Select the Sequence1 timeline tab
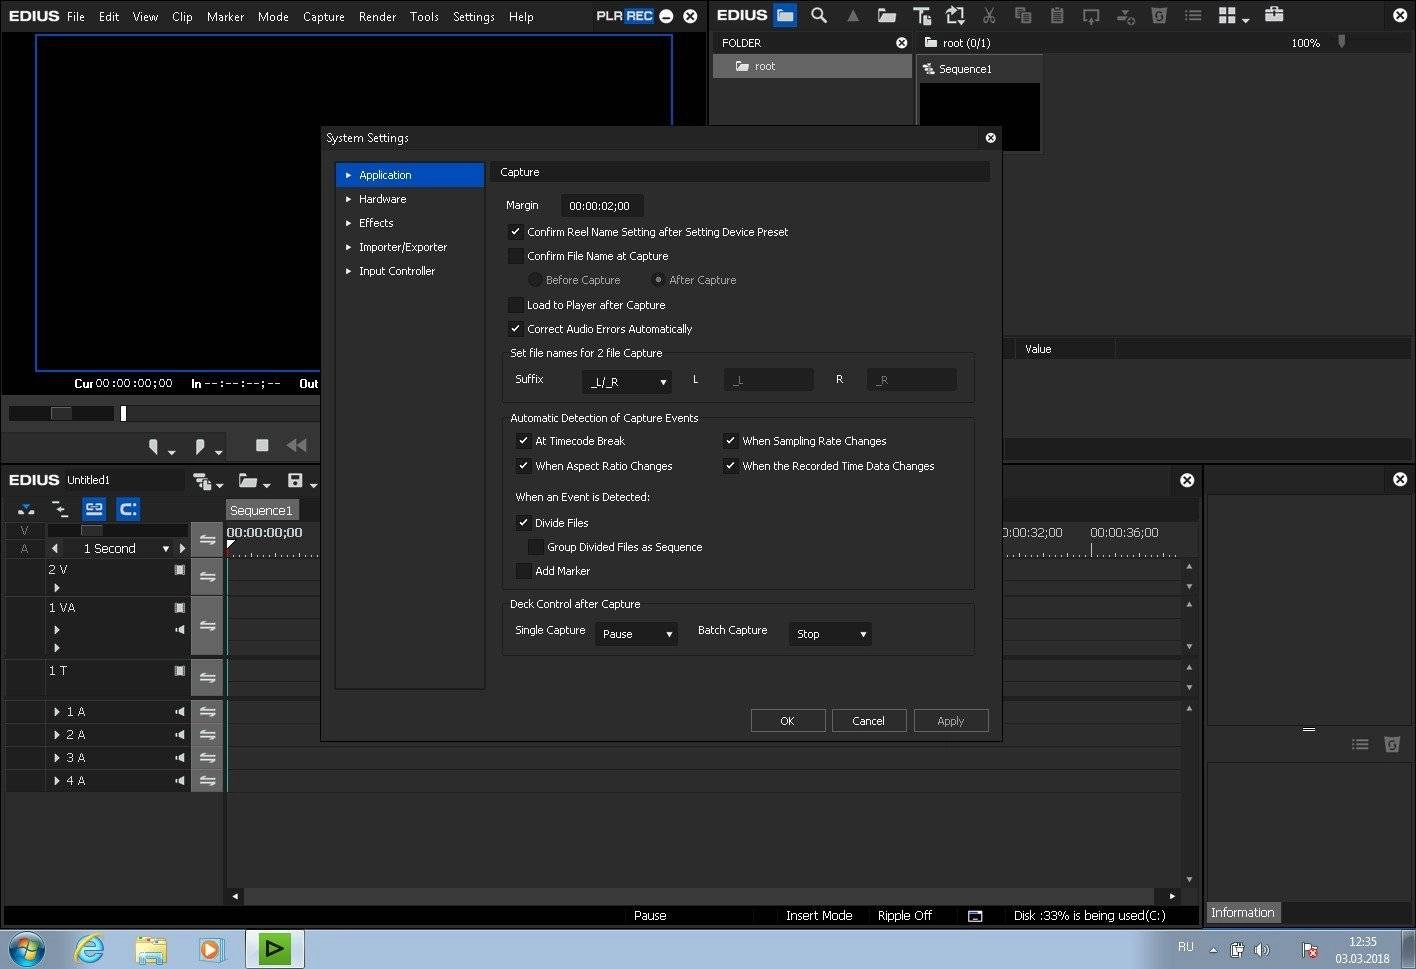This screenshot has height=969, width=1416. click(261, 510)
